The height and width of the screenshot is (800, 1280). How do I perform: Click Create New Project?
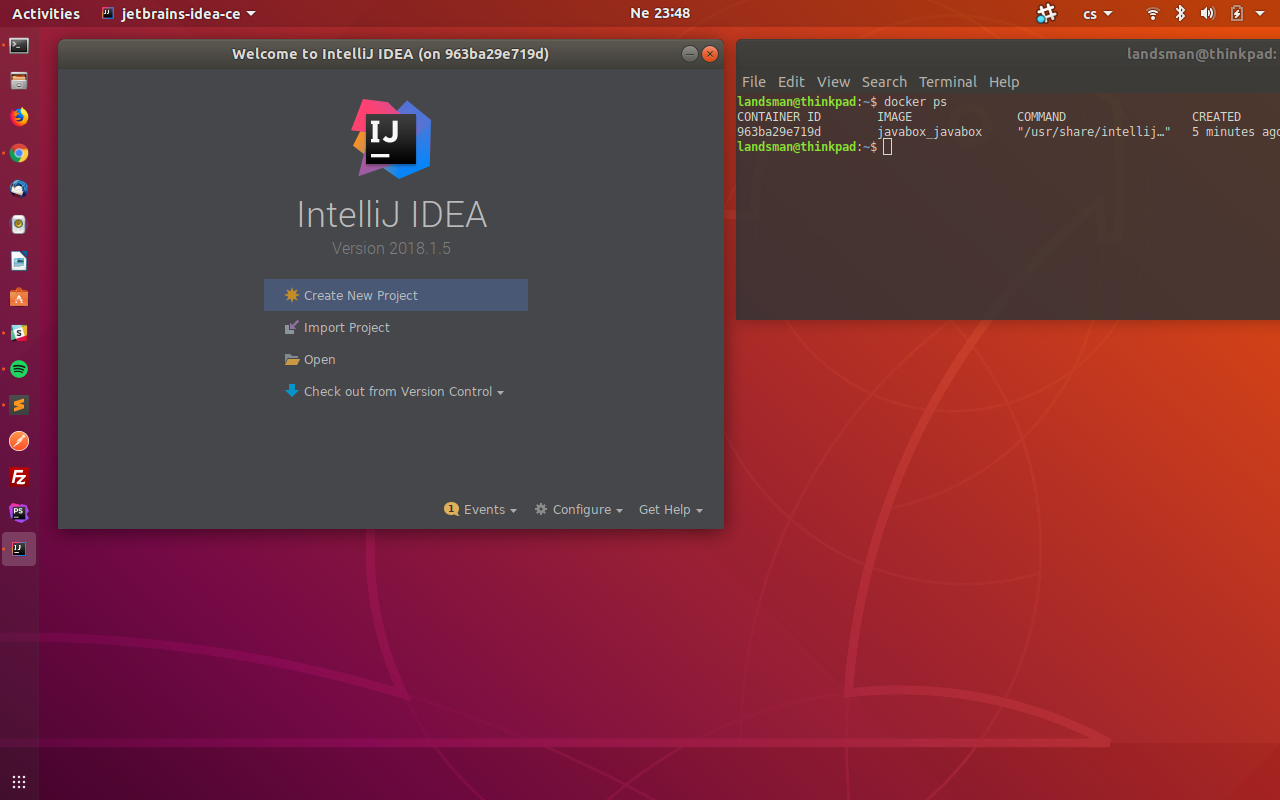[396, 295]
